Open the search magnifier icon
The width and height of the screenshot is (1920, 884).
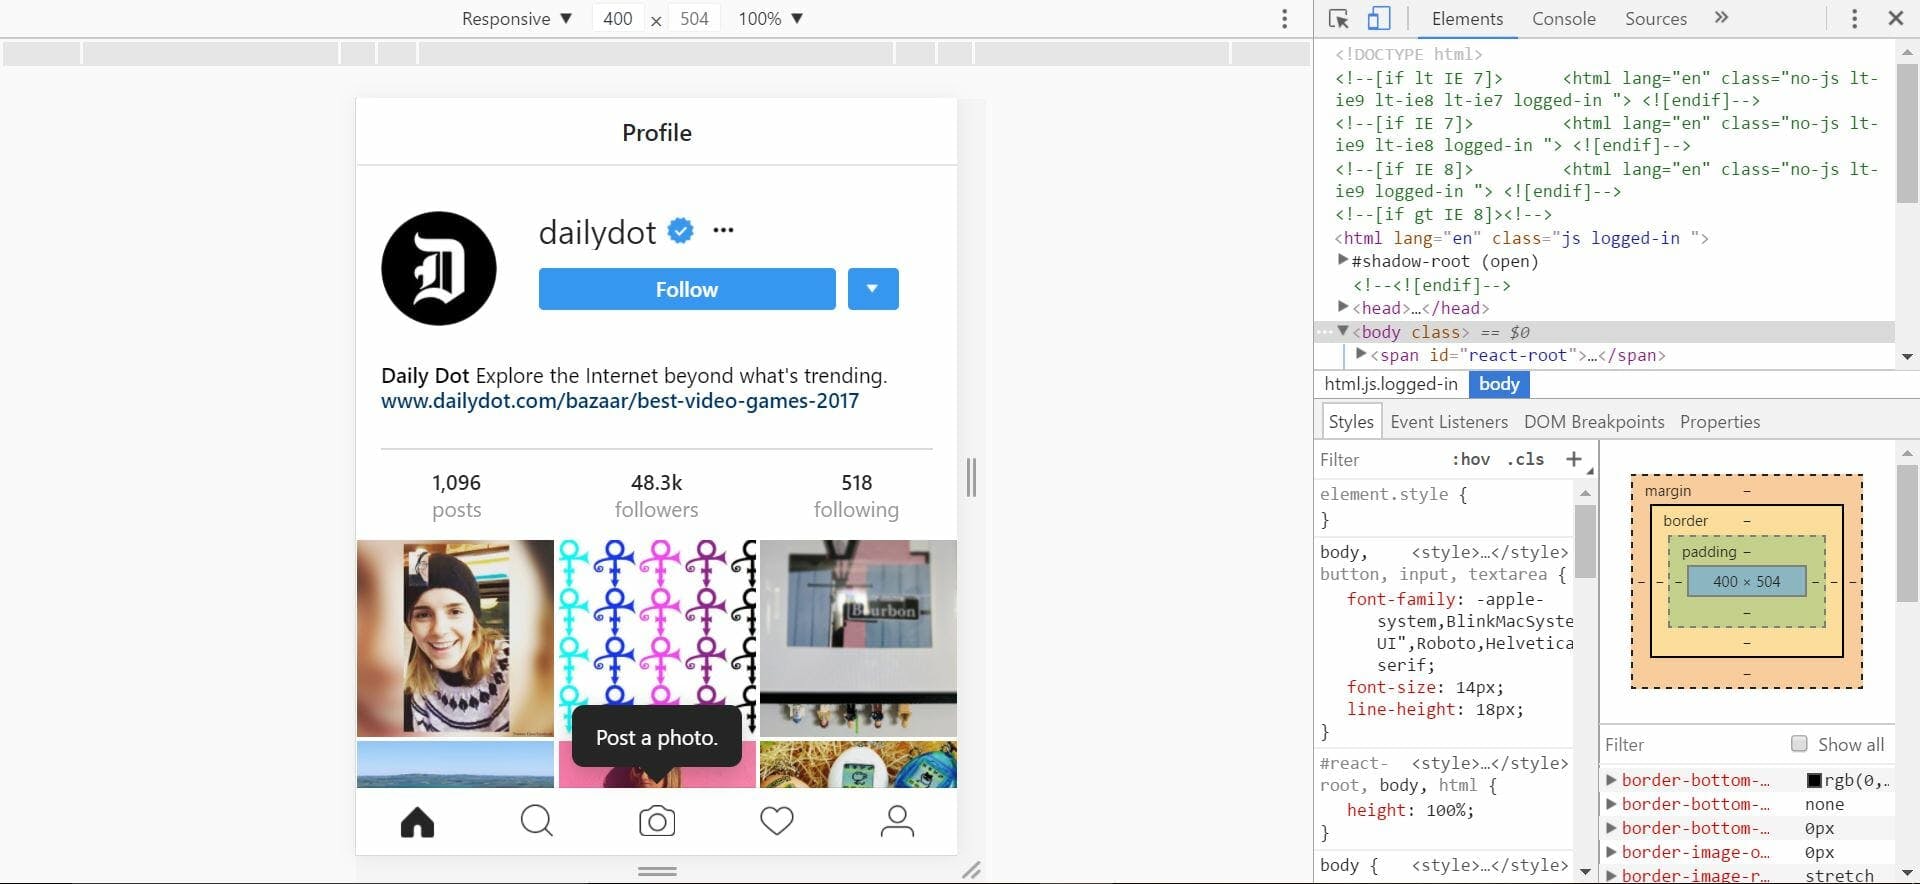click(x=537, y=822)
